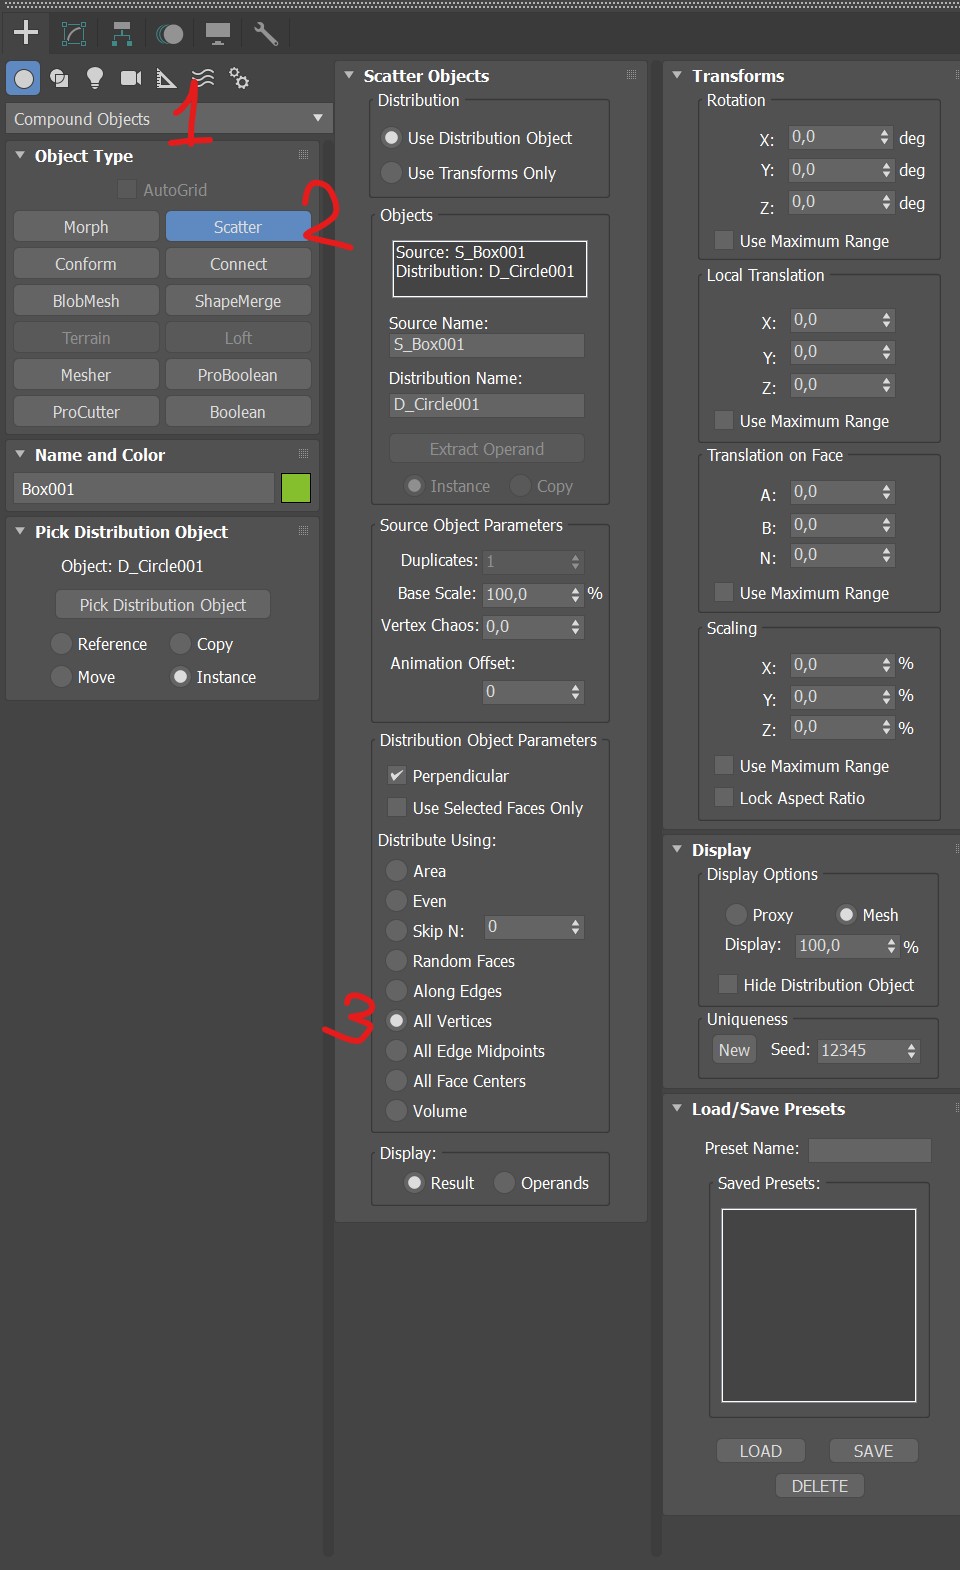Open the Compound Objects category dropdown
Screen dimensions: 960x1570
(168, 119)
